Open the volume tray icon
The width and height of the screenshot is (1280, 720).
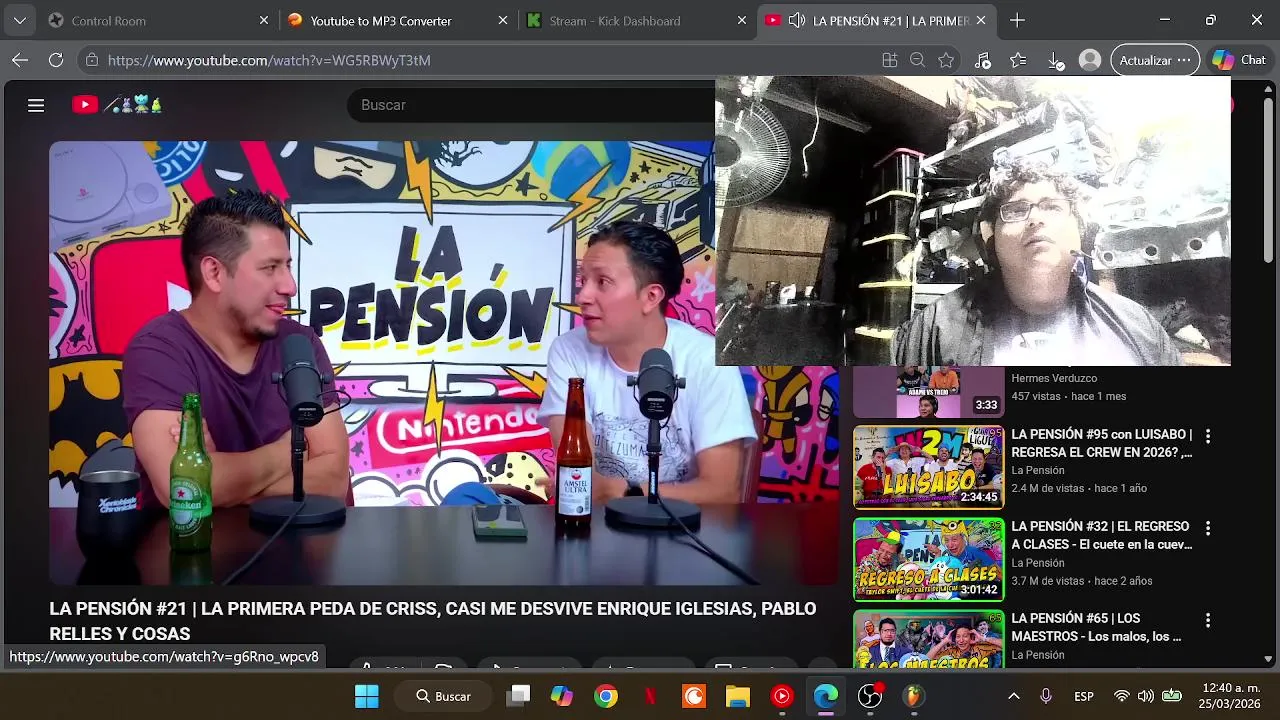[x=1146, y=696]
